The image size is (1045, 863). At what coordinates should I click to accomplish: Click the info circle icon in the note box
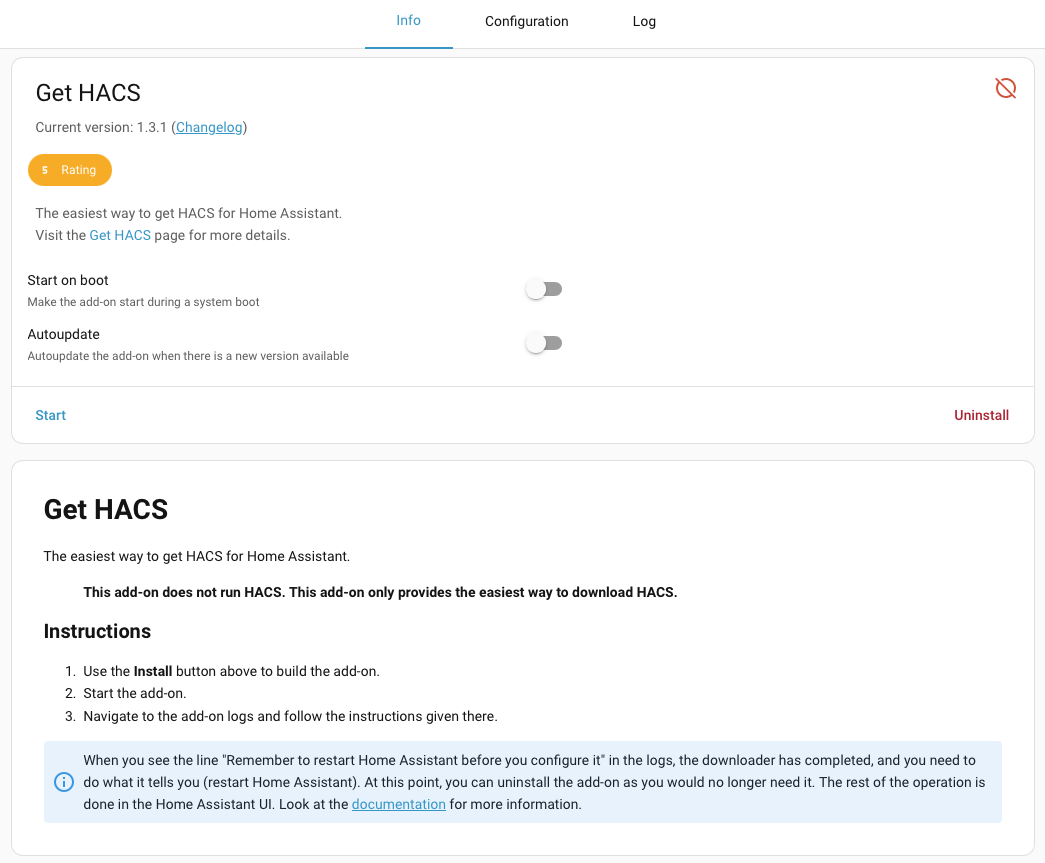pyautogui.click(x=64, y=782)
